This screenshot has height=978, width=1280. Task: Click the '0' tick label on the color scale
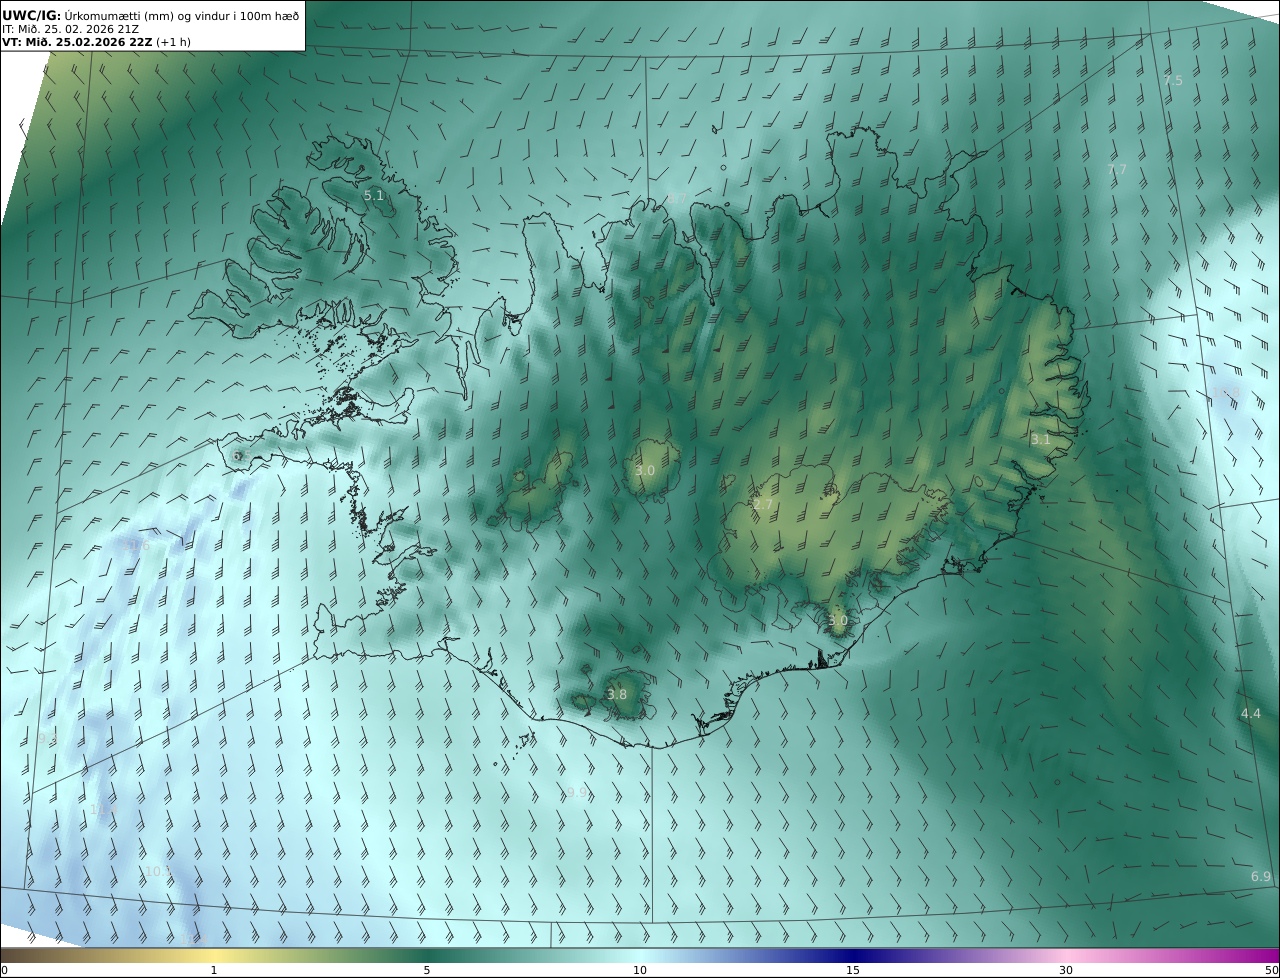pyautogui.click(x=4, y=970)
